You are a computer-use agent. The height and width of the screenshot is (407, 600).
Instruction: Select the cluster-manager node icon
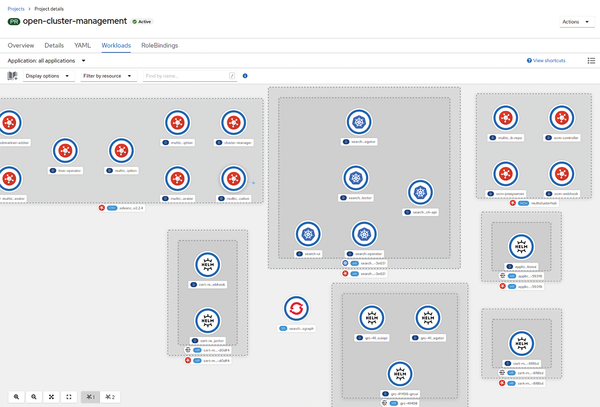point(233,123)
